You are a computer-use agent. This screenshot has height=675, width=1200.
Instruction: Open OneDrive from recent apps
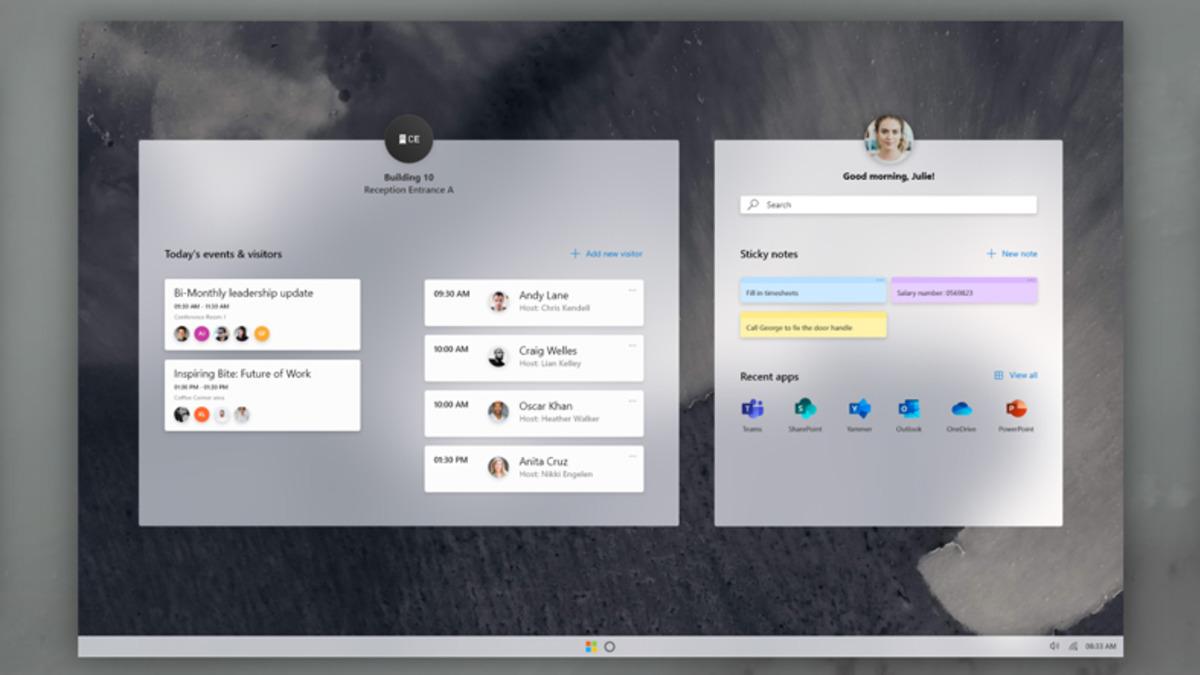click(961, 409)
